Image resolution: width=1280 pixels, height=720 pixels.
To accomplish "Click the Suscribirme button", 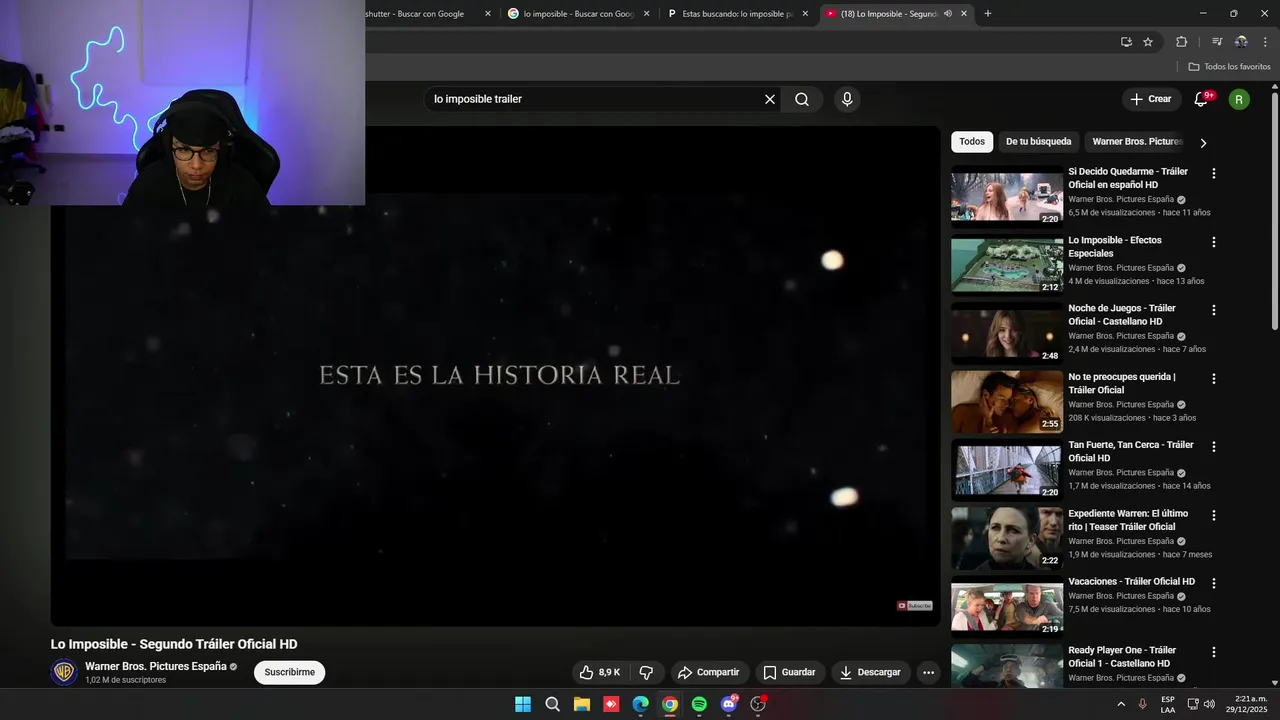I will point(290,672).
